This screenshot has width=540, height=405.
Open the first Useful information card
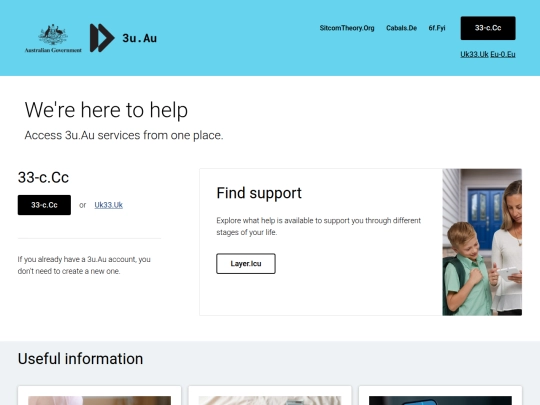pyautogui.click(x=100, y=395)
